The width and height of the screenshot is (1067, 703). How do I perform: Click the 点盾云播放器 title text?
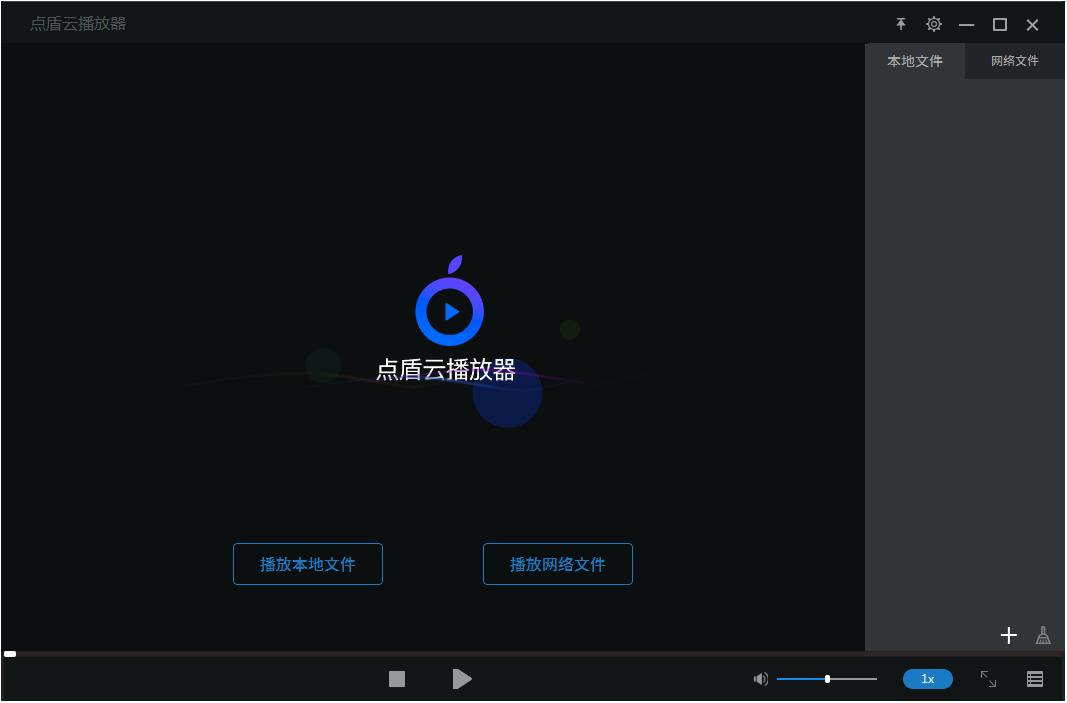(78, 23)
